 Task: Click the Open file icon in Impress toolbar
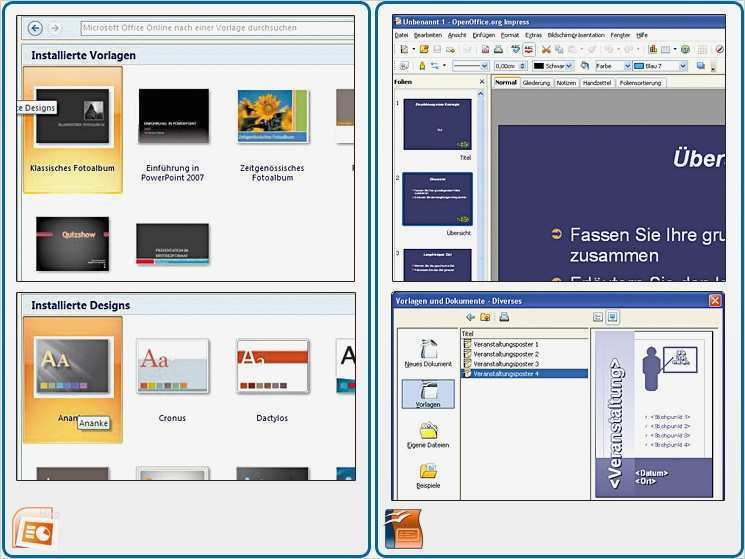point(424,49)
